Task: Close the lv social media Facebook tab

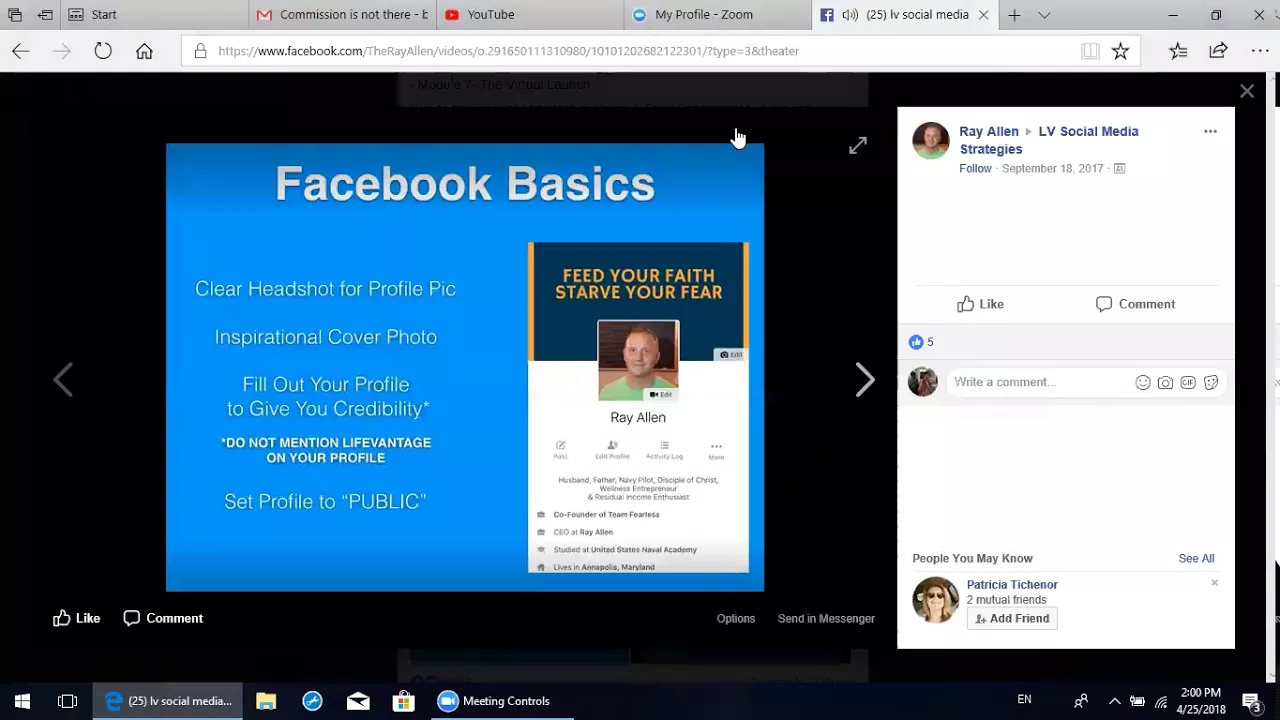Action: [x=983, y=15]
